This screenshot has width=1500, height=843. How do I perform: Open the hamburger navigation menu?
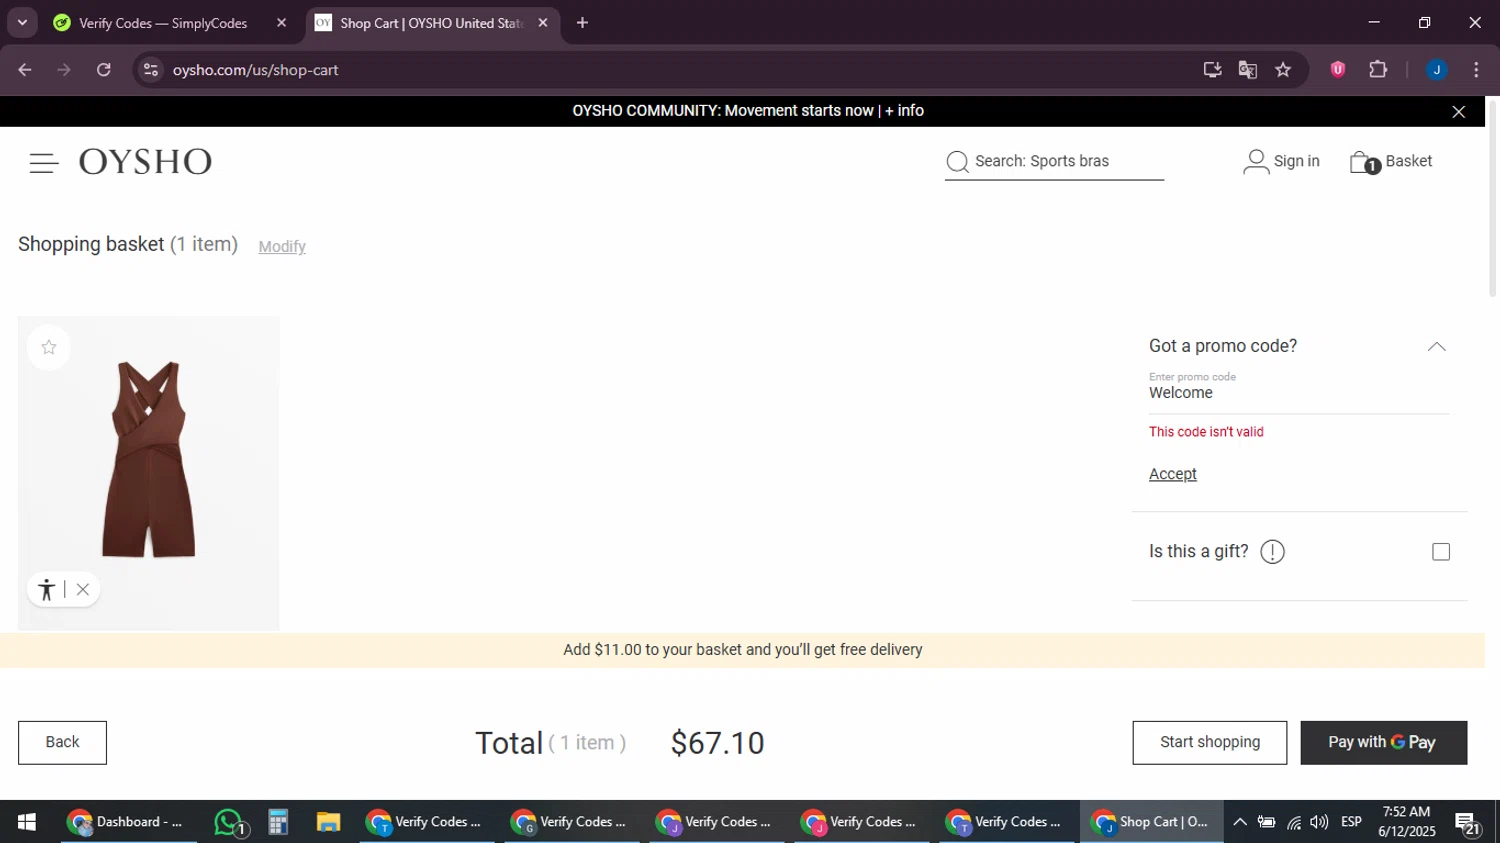[44, 163]
